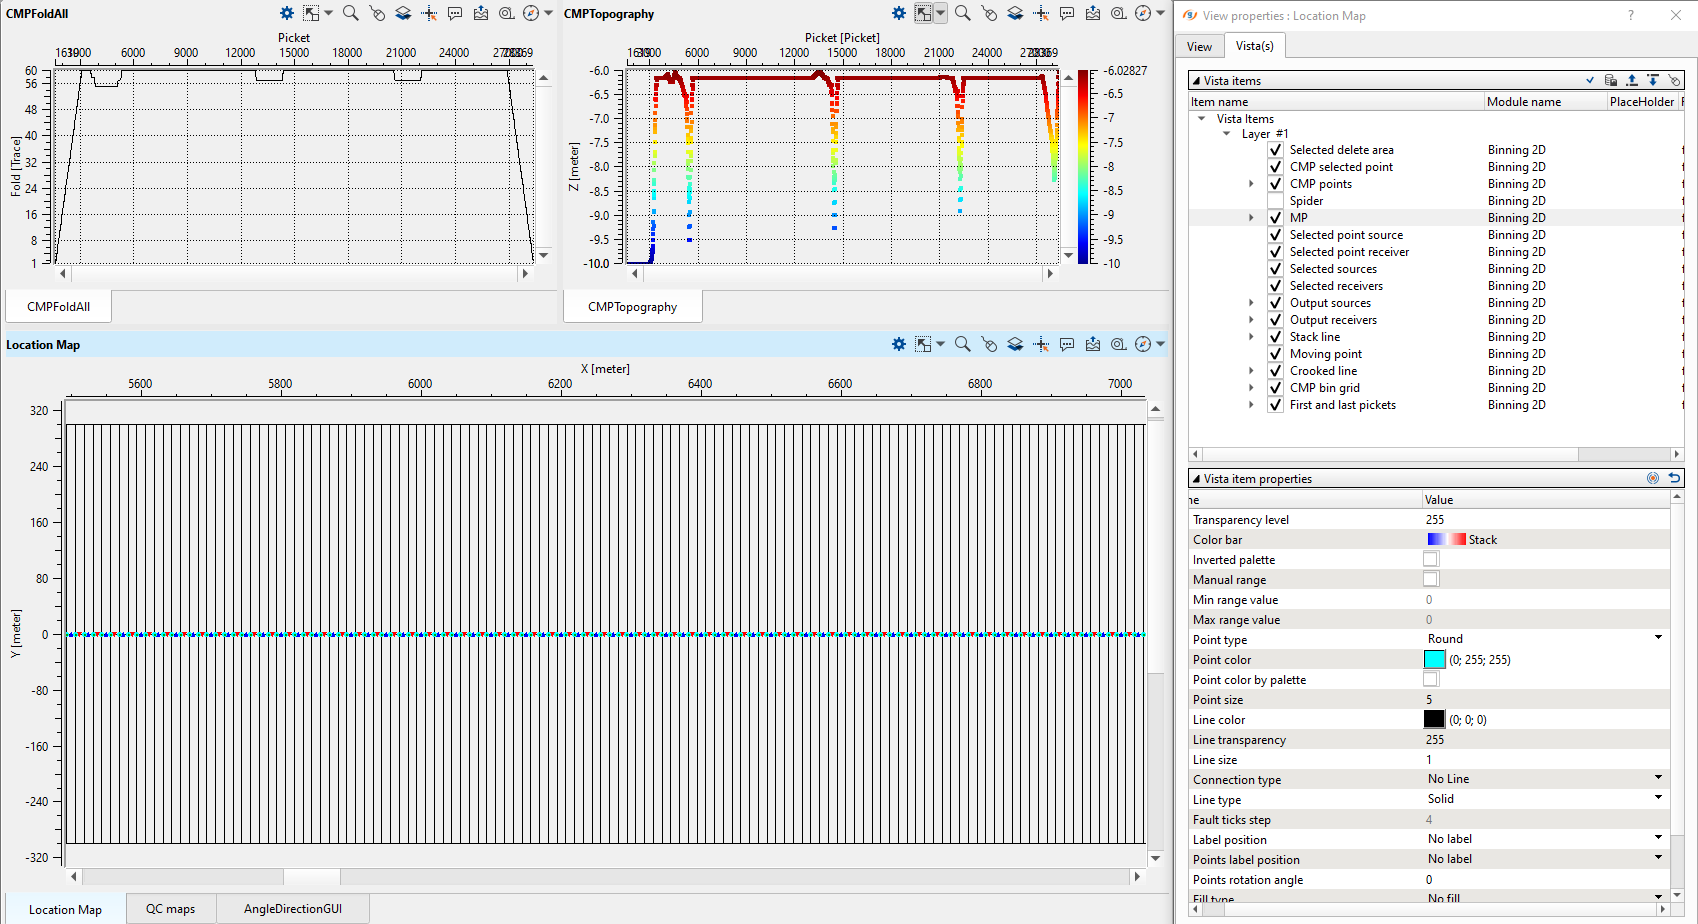
Task: Open the AngleDirectionGUI tab
Action: [x=292, y=909]
